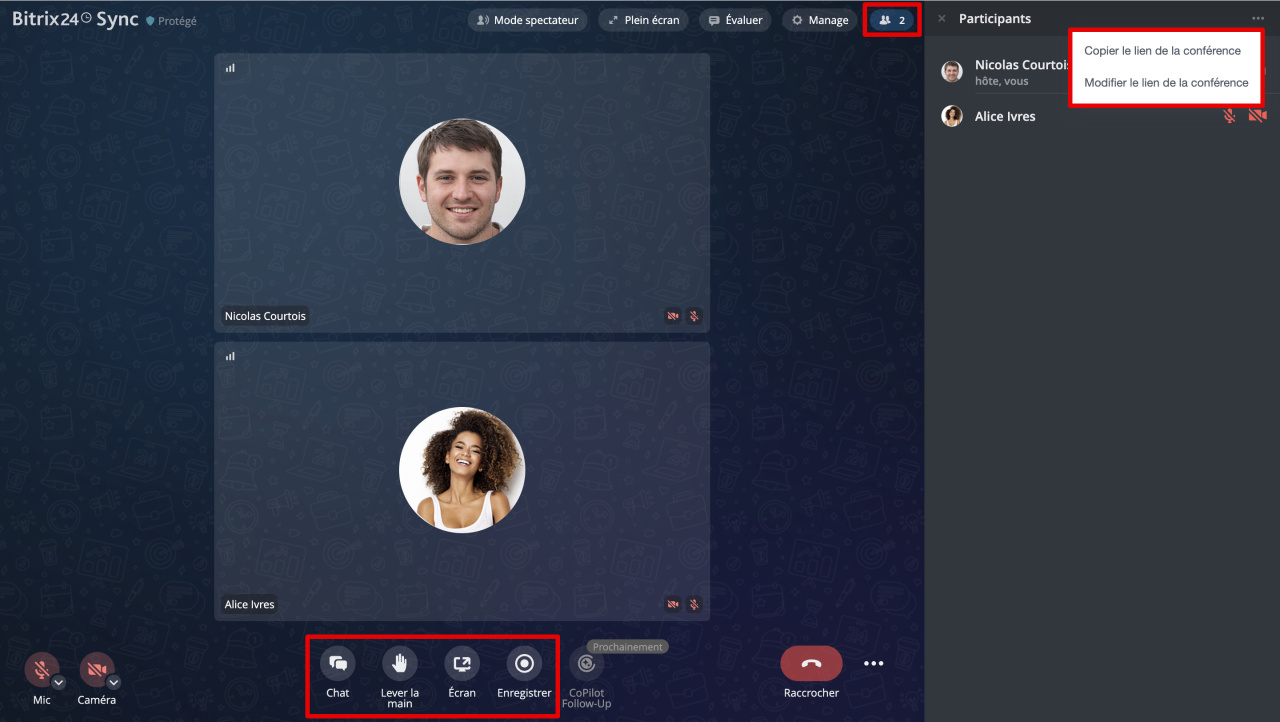Select Modifier le lien de la conférence

pyautogui.click(x=1166, y=83)
